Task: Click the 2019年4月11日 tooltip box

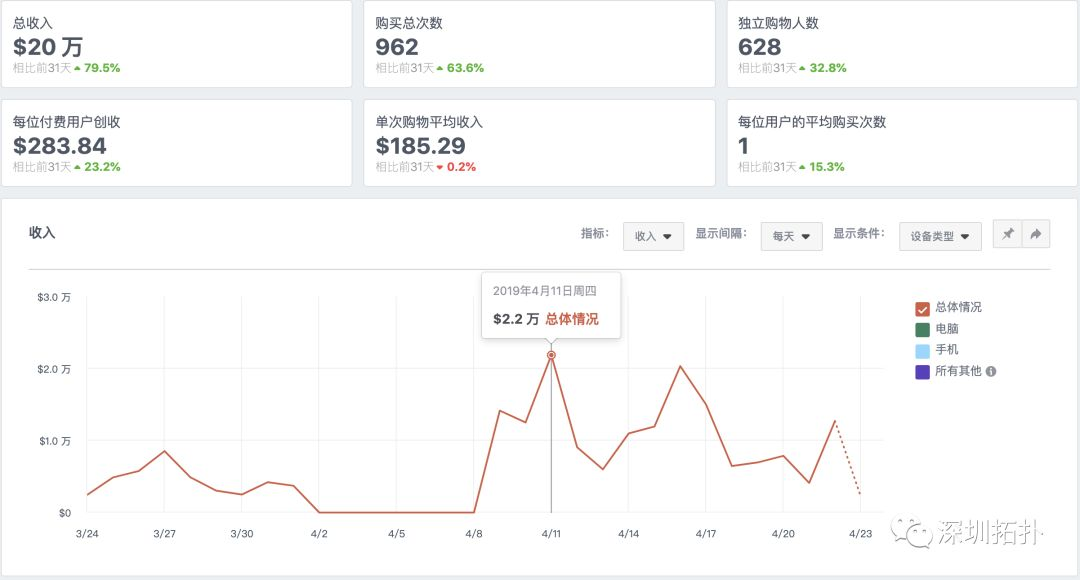Action: click(x=550, y=305)
